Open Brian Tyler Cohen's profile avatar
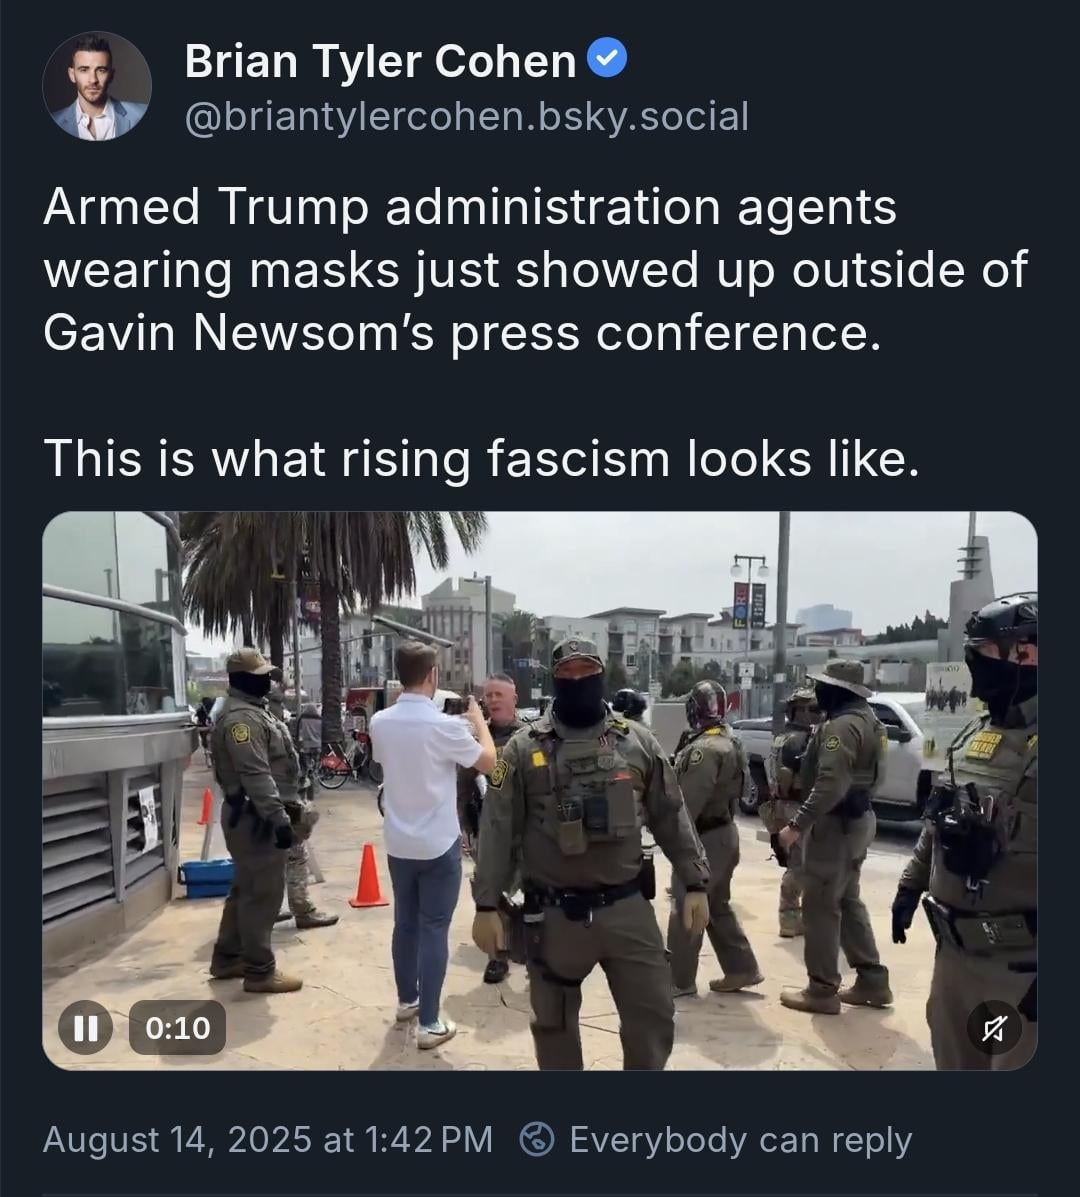This screenshot has width=1080, height=1197. pos(97,86)
